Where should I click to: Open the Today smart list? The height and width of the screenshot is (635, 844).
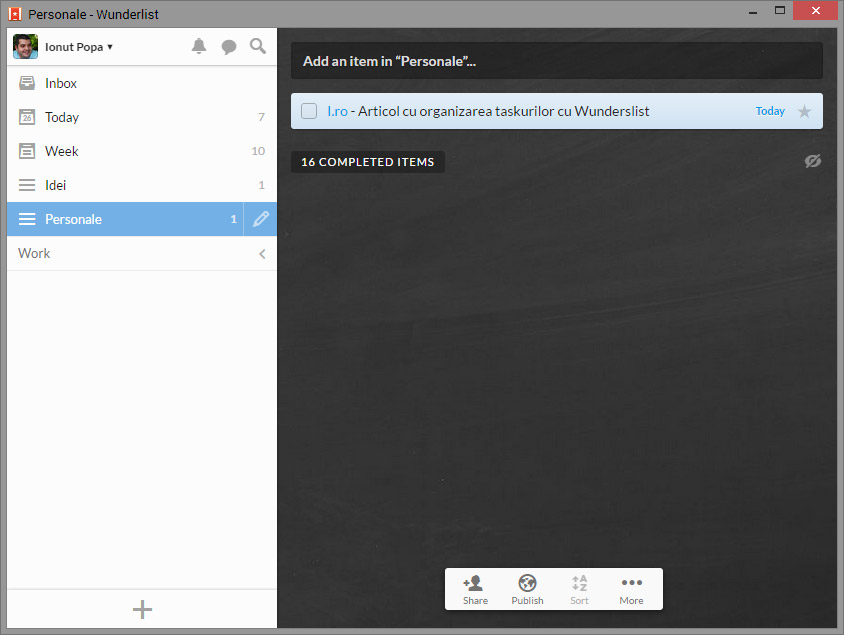point(142,117)
